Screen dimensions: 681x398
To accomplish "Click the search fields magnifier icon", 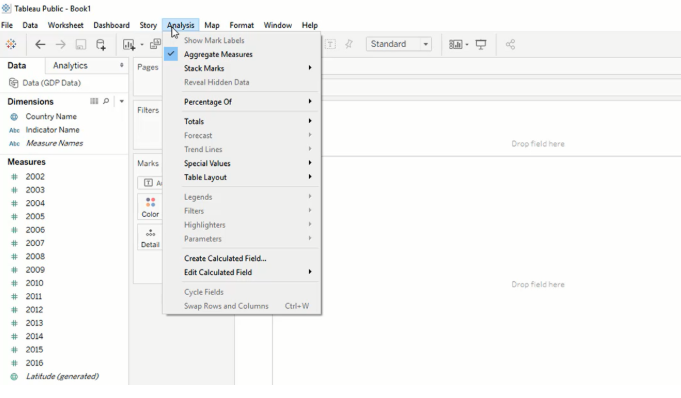I will pos(106,101).
